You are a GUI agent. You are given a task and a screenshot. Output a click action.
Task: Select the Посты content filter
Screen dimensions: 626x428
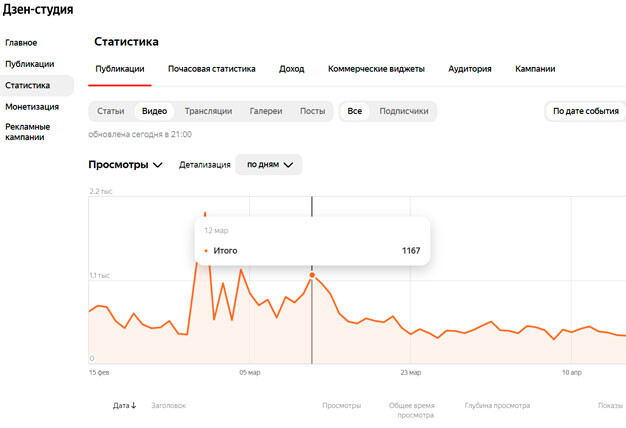(x=312, y=111)
